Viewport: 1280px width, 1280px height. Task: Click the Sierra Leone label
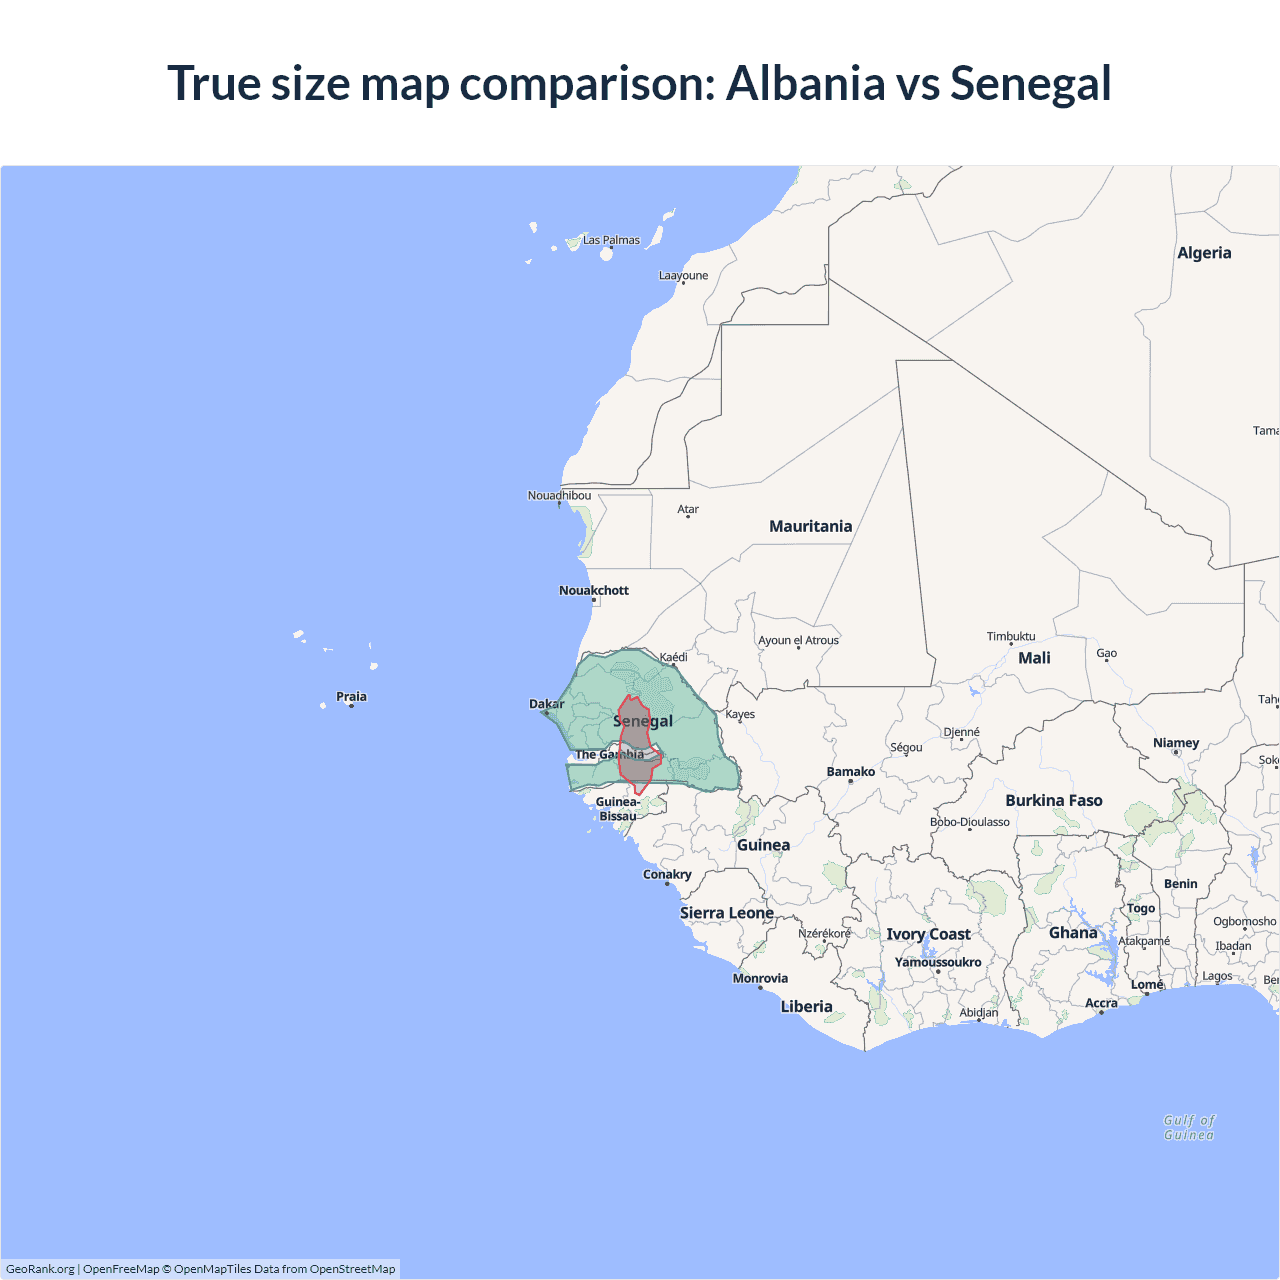(726, 913)
